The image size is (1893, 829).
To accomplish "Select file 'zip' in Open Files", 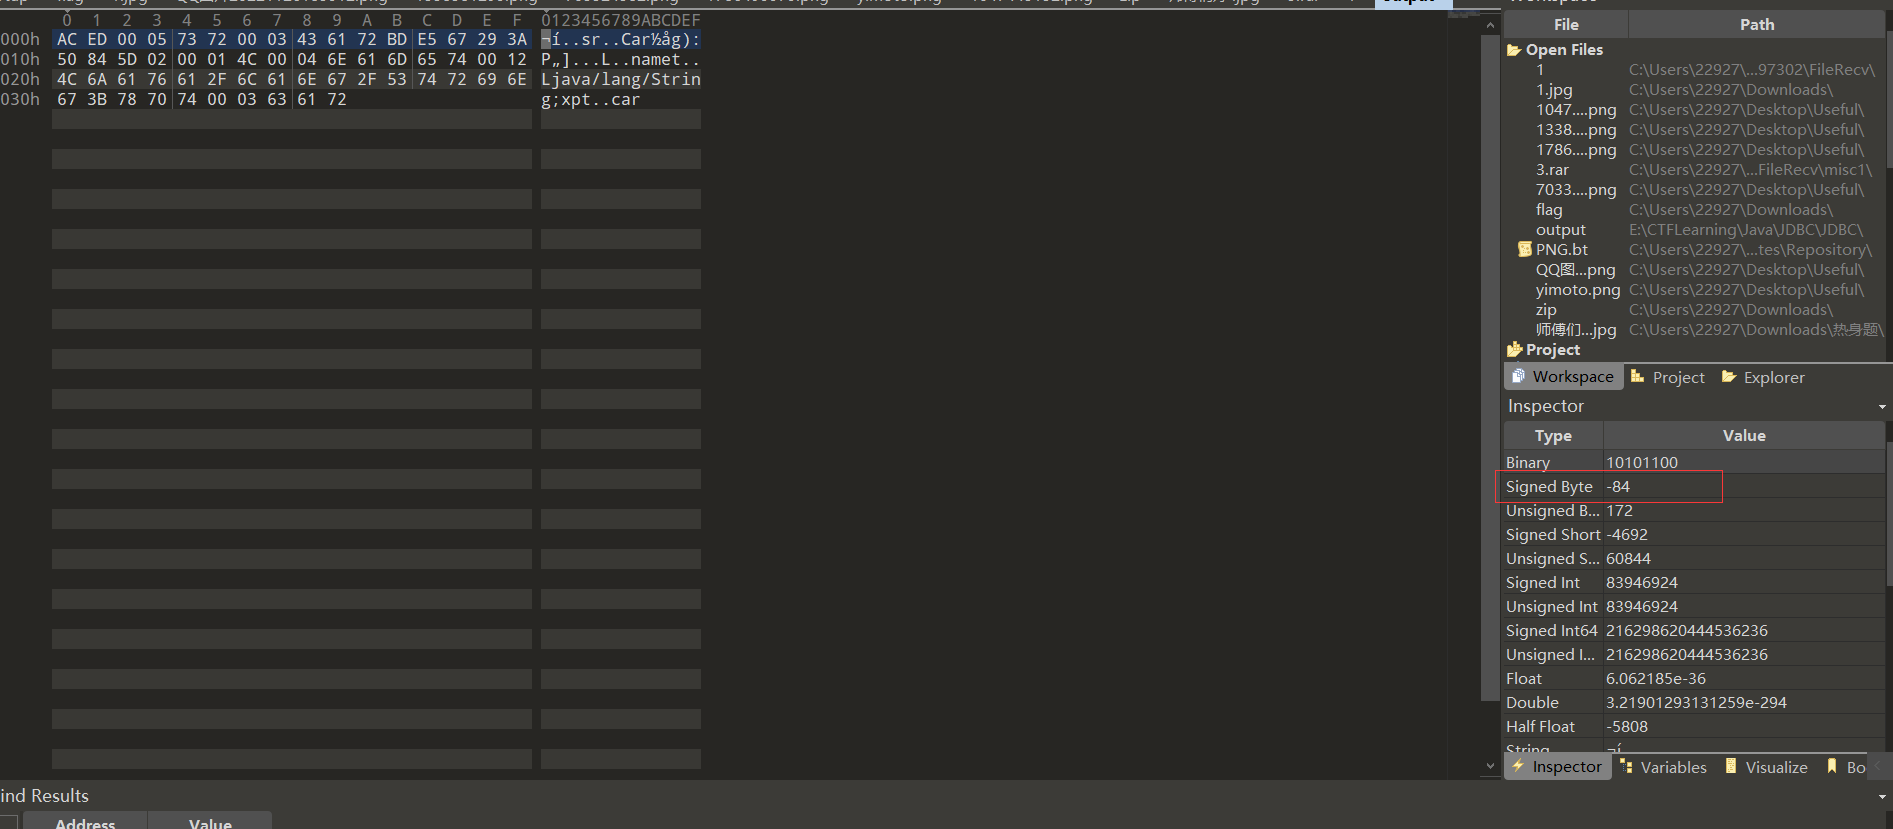I will [1546, 310].
